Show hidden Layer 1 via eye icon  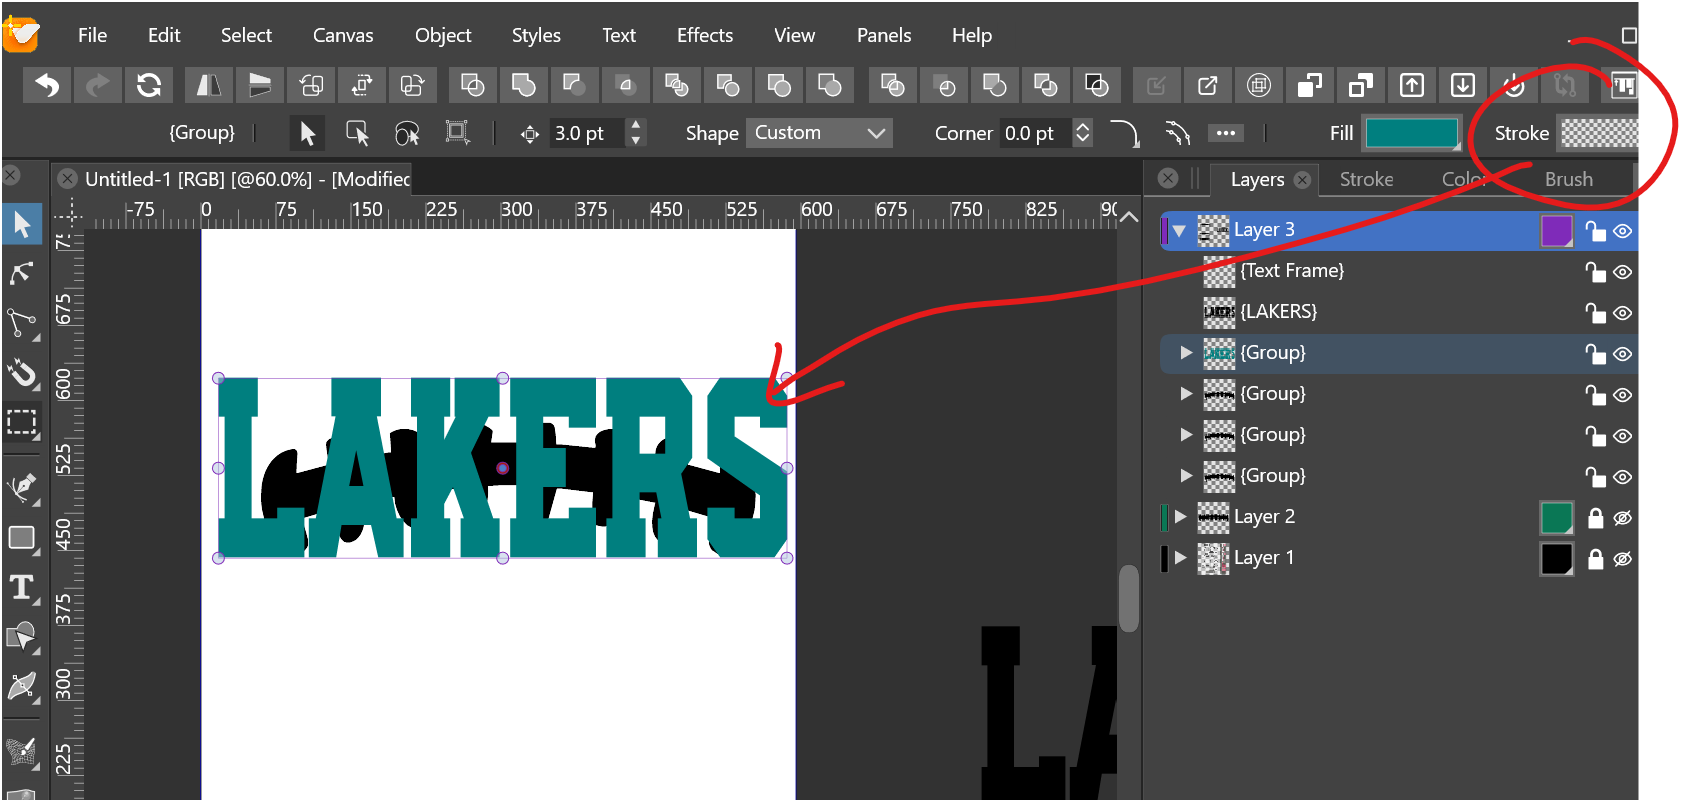tap(1622, 559)
